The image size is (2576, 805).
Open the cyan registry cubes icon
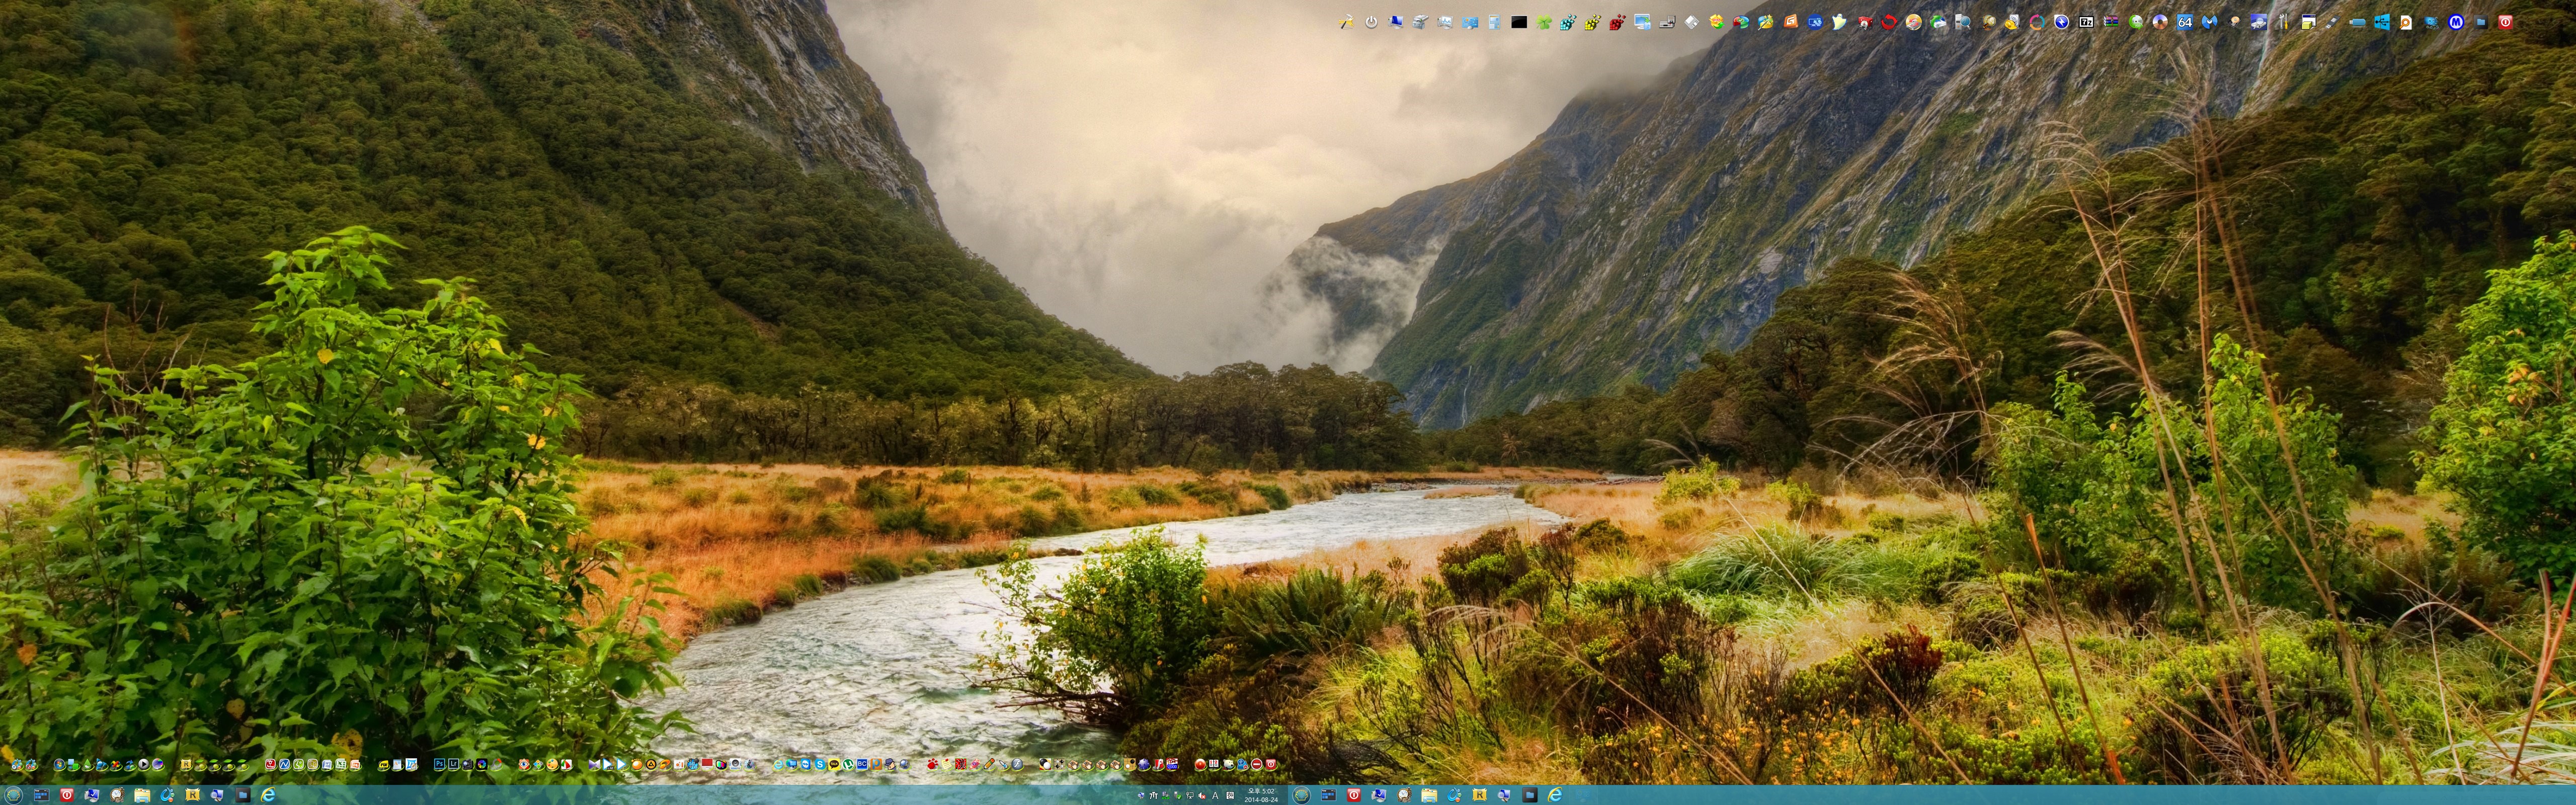click(x=1568, y=22)
